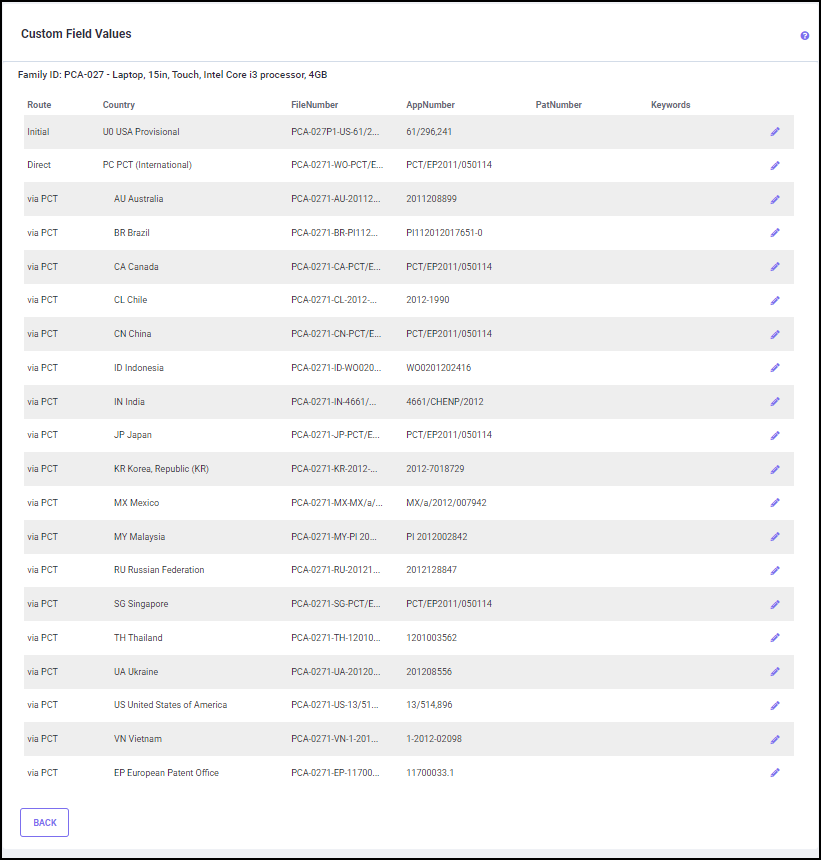Click the AppNumber column header
Image resolution: width=821 pixels, height=860 pixels.
pos(430,105)
